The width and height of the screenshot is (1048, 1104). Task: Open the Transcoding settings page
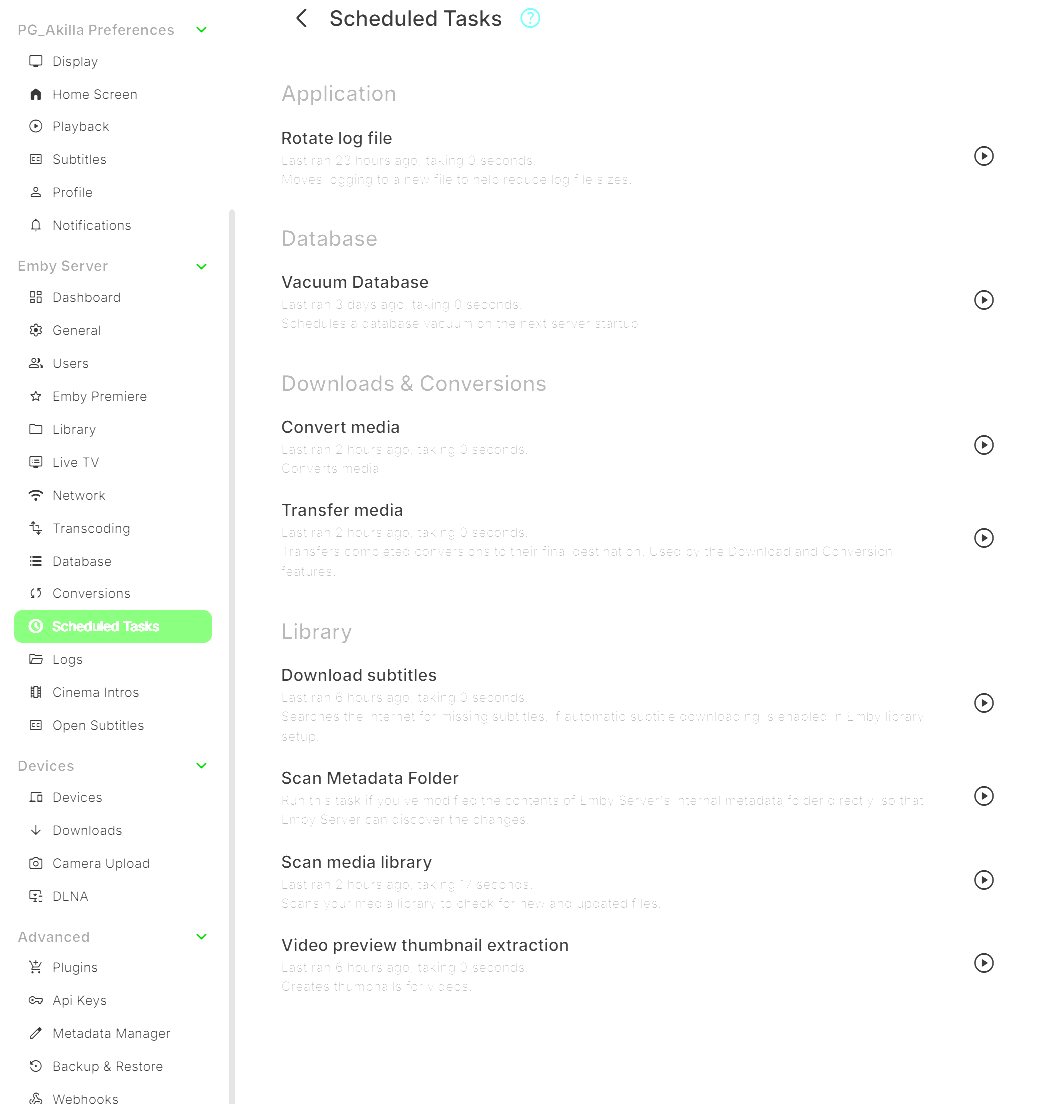tap(91, 528)
